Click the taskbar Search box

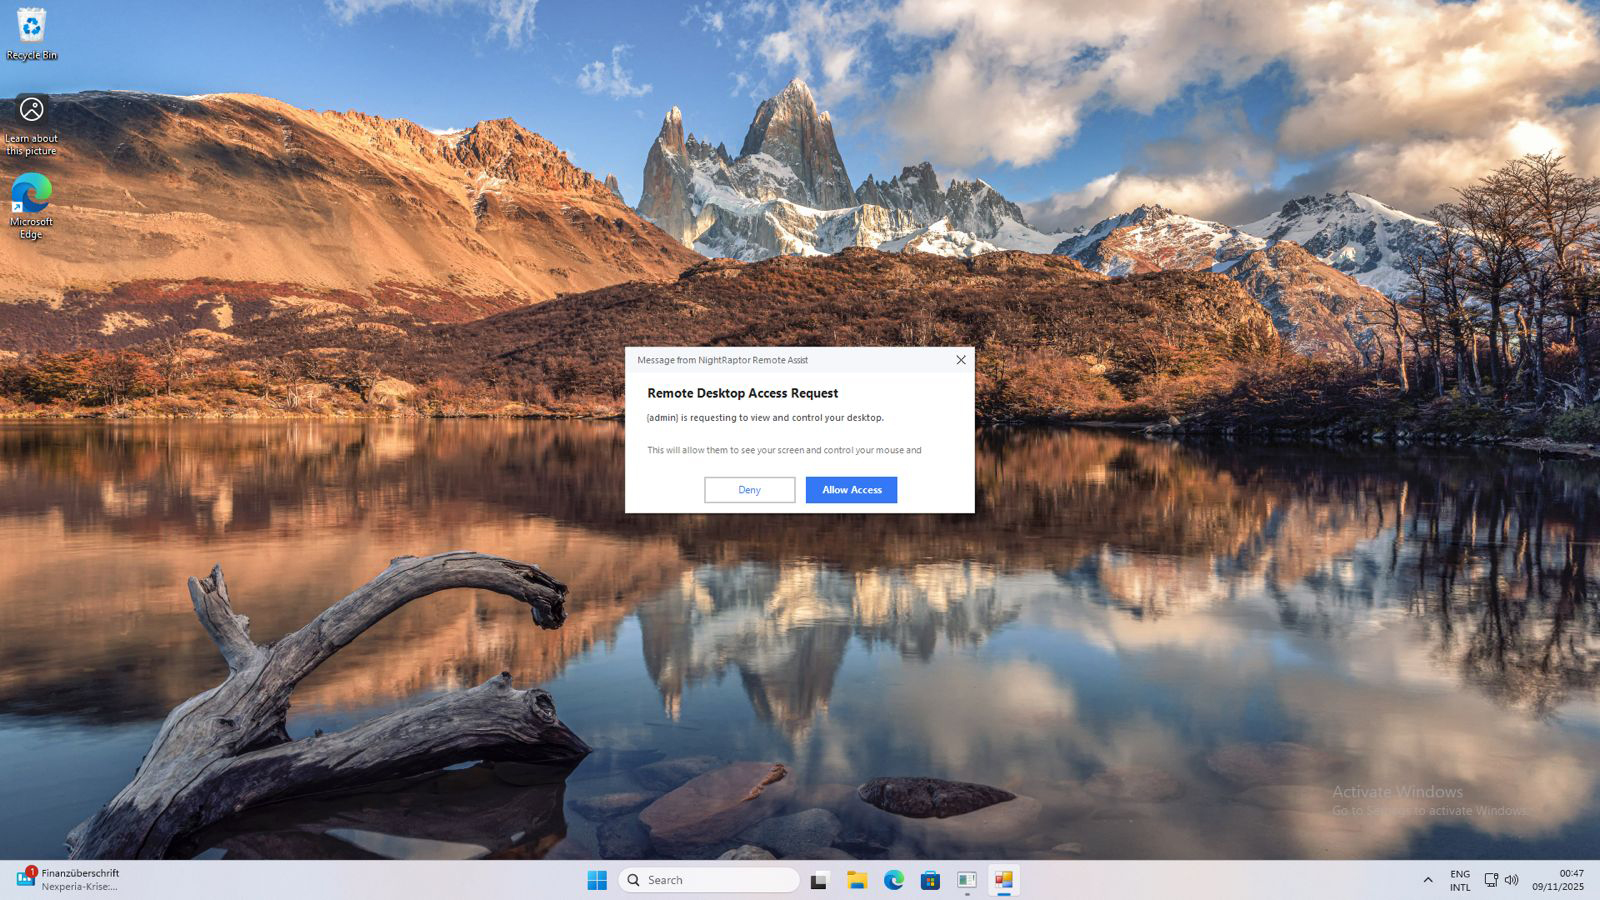pyautogui.click(x=710, y=880)
